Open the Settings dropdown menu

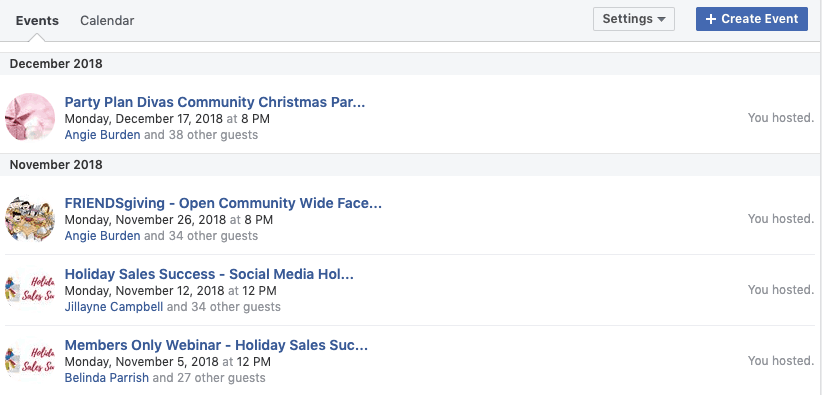634,19
